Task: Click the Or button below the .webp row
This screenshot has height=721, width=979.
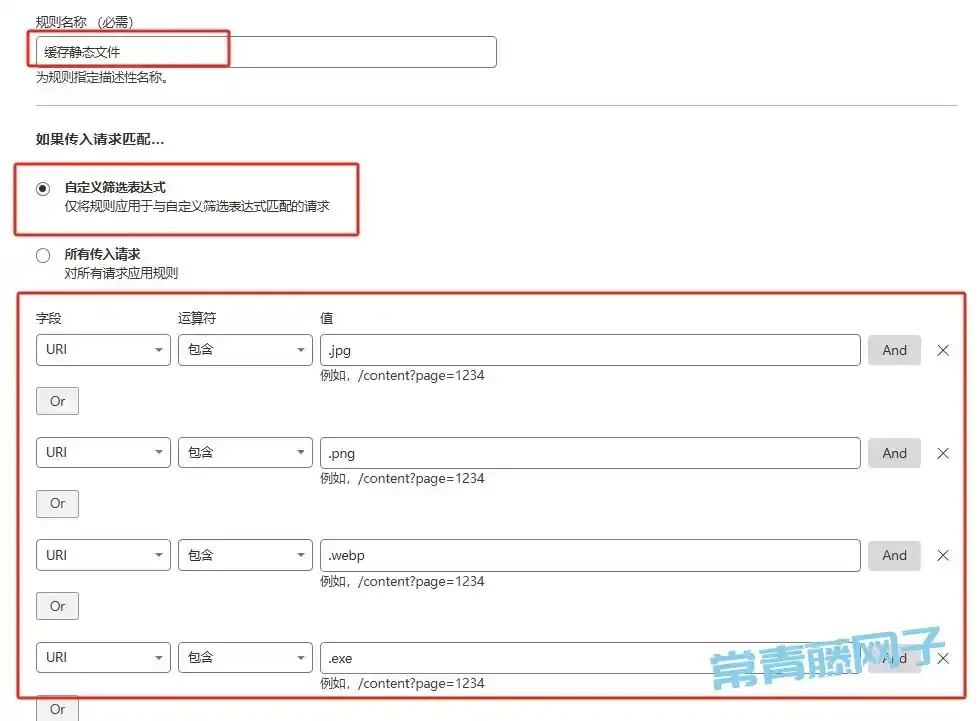Action: 57,606
